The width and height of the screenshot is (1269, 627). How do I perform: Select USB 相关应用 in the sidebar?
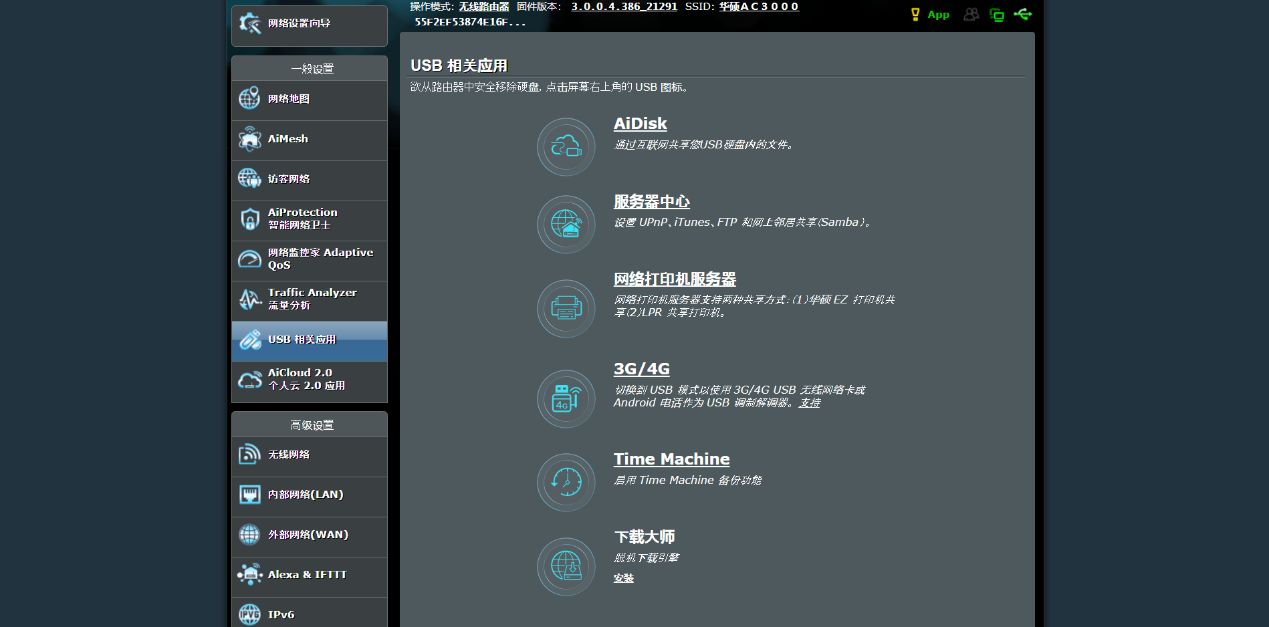309,341
